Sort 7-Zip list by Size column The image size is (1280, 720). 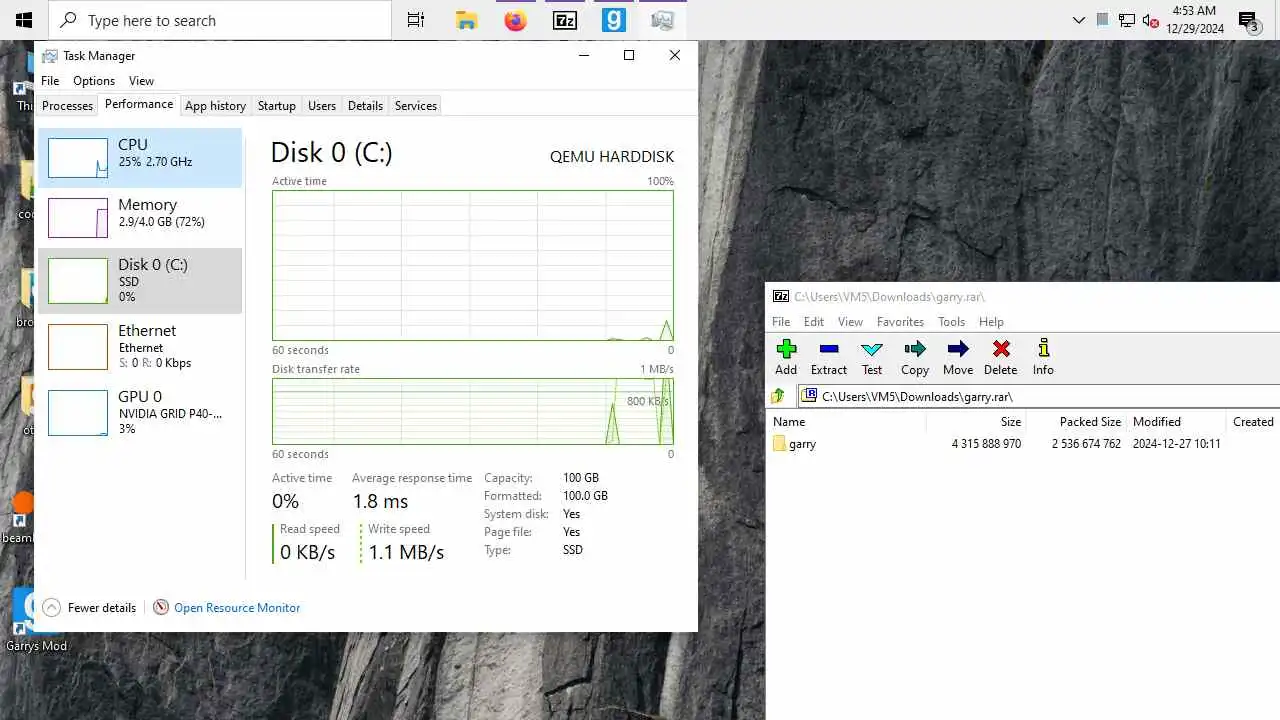tap(975, 422)
